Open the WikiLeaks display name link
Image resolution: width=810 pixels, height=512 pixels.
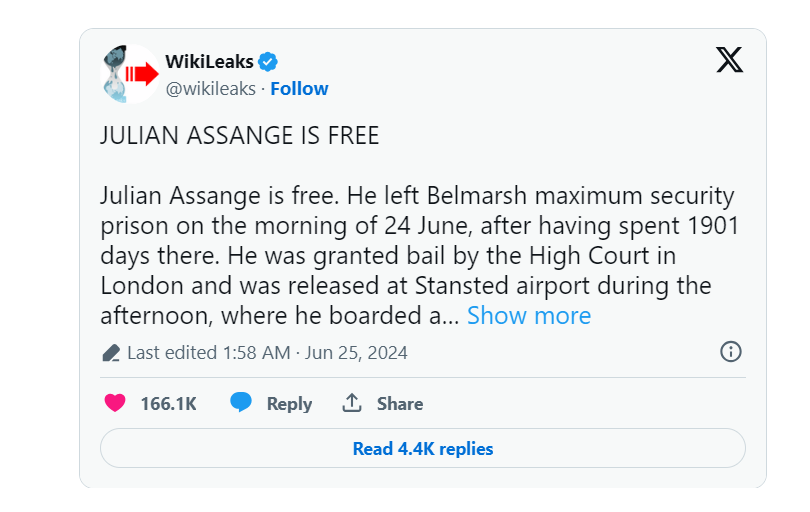[209, 62]
